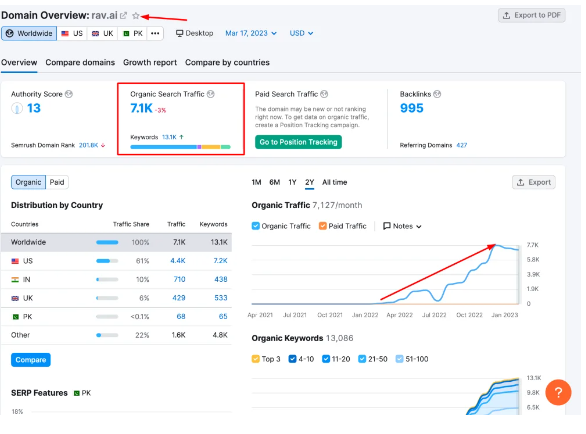Open rav.ai external link icon
The width and height of the screenshot is (586, 434).
123,16
